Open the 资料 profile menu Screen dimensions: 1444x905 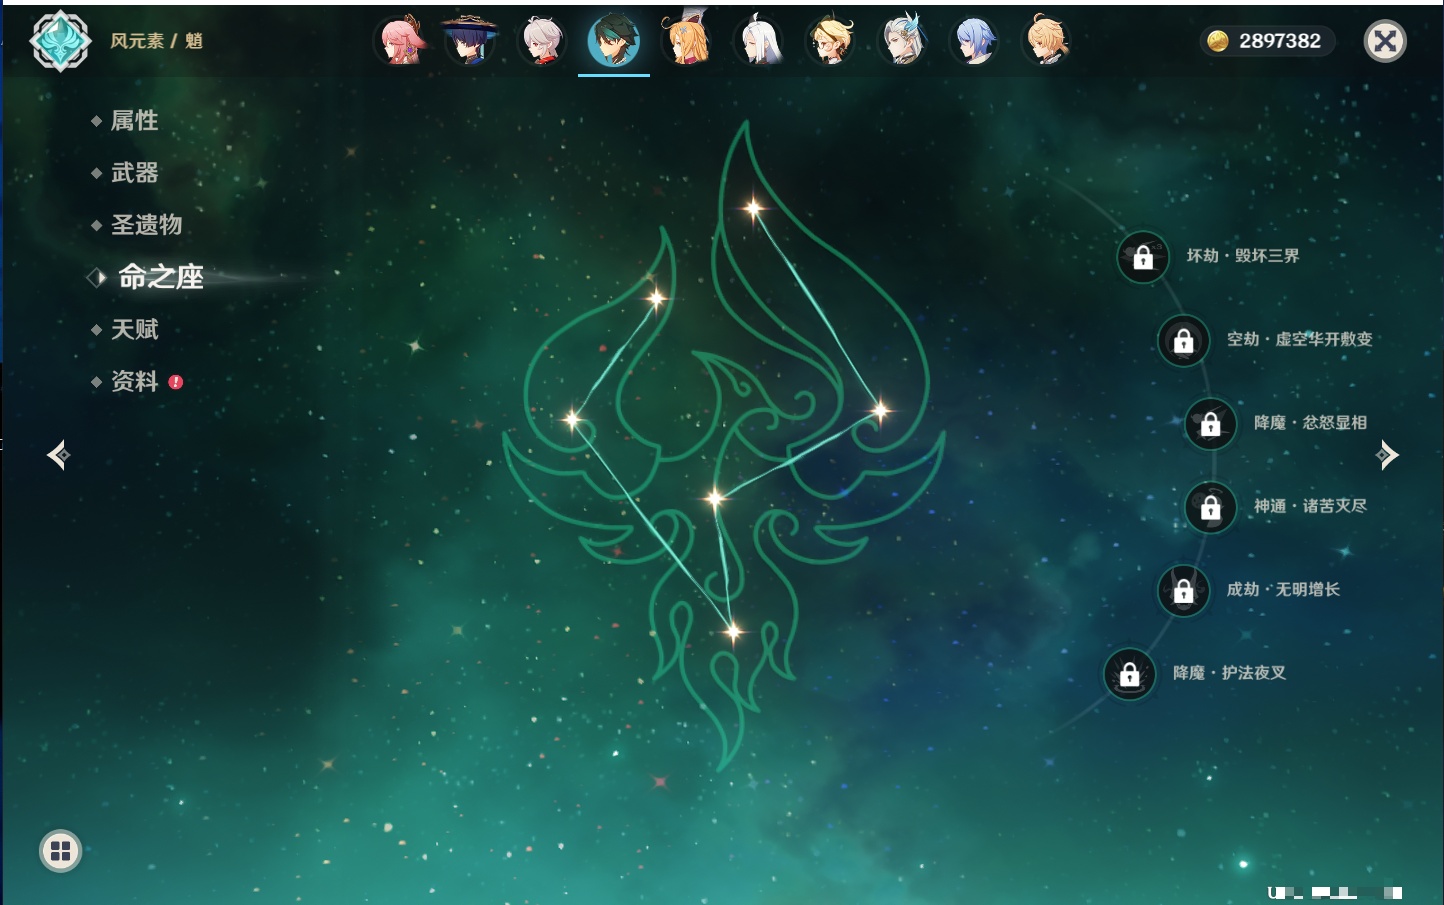click(134, 381)
